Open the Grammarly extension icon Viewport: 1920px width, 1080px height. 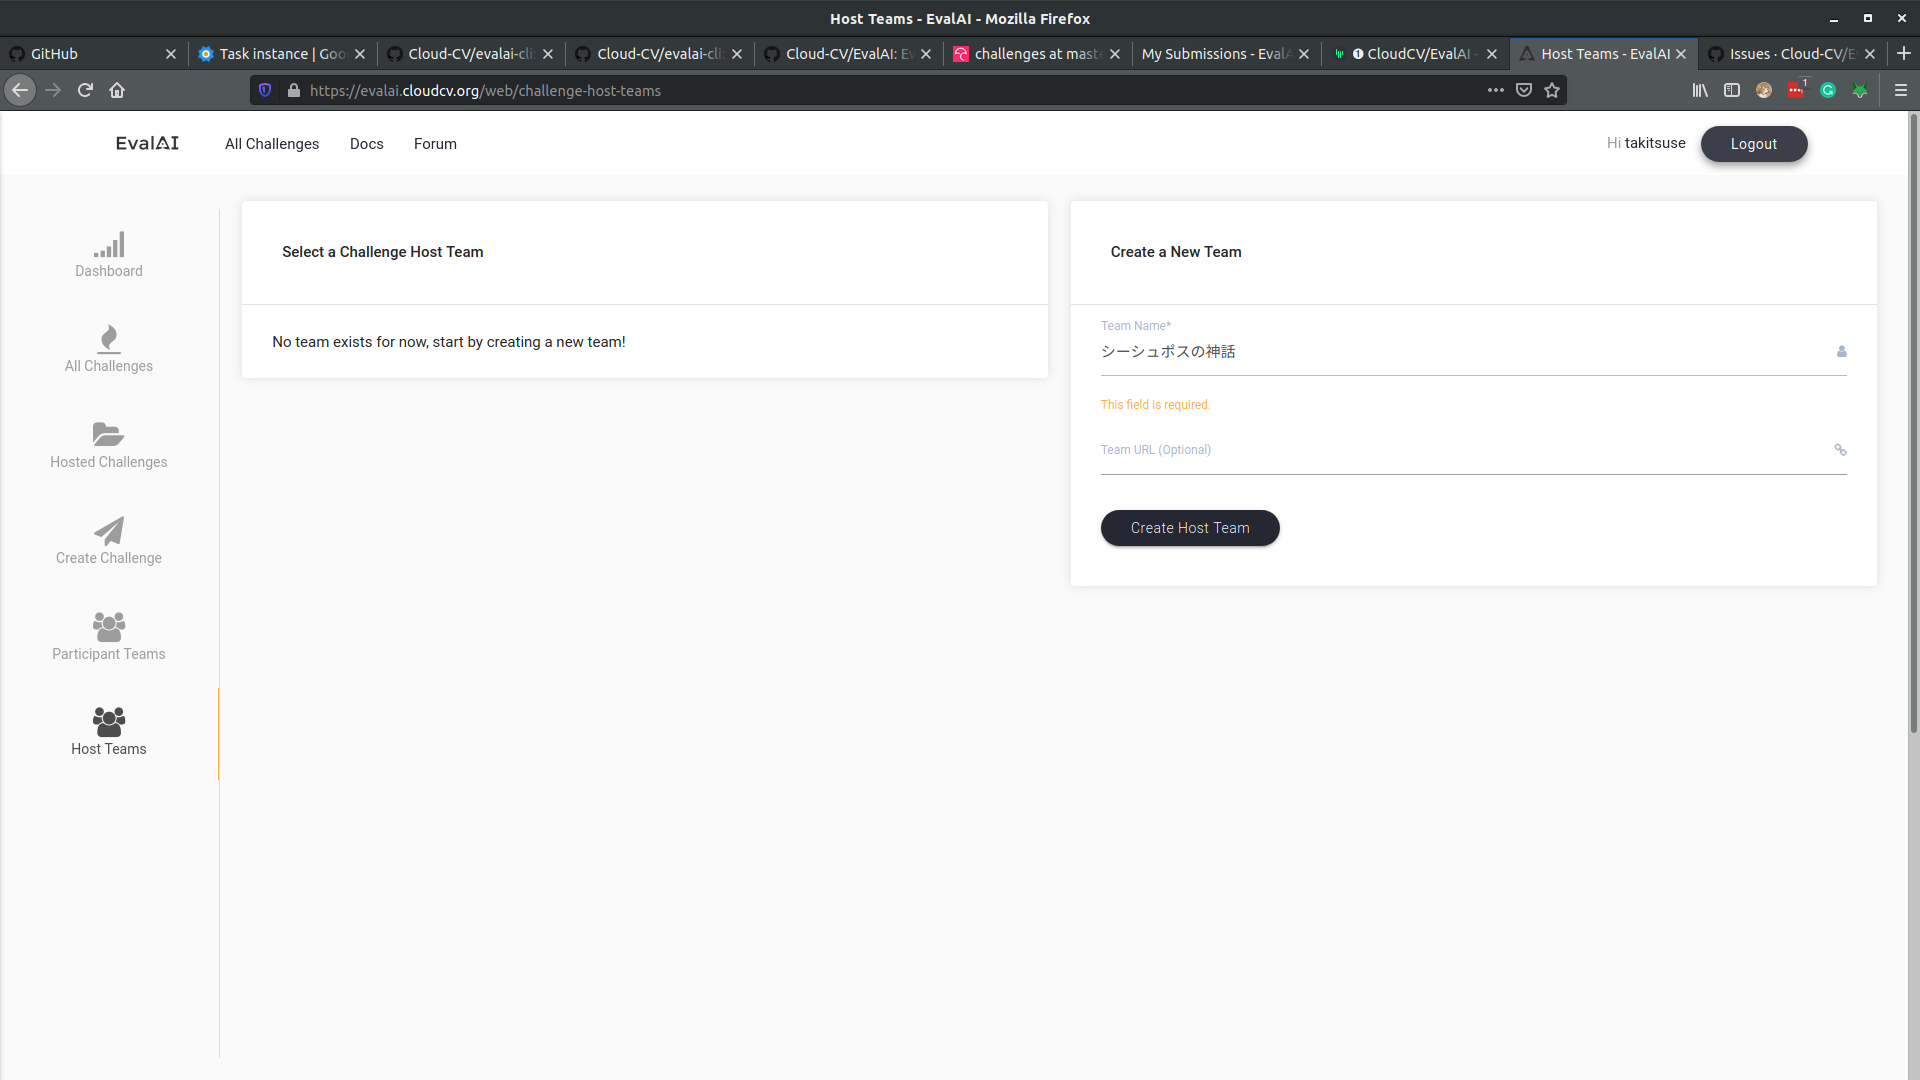pos(1828,90)
